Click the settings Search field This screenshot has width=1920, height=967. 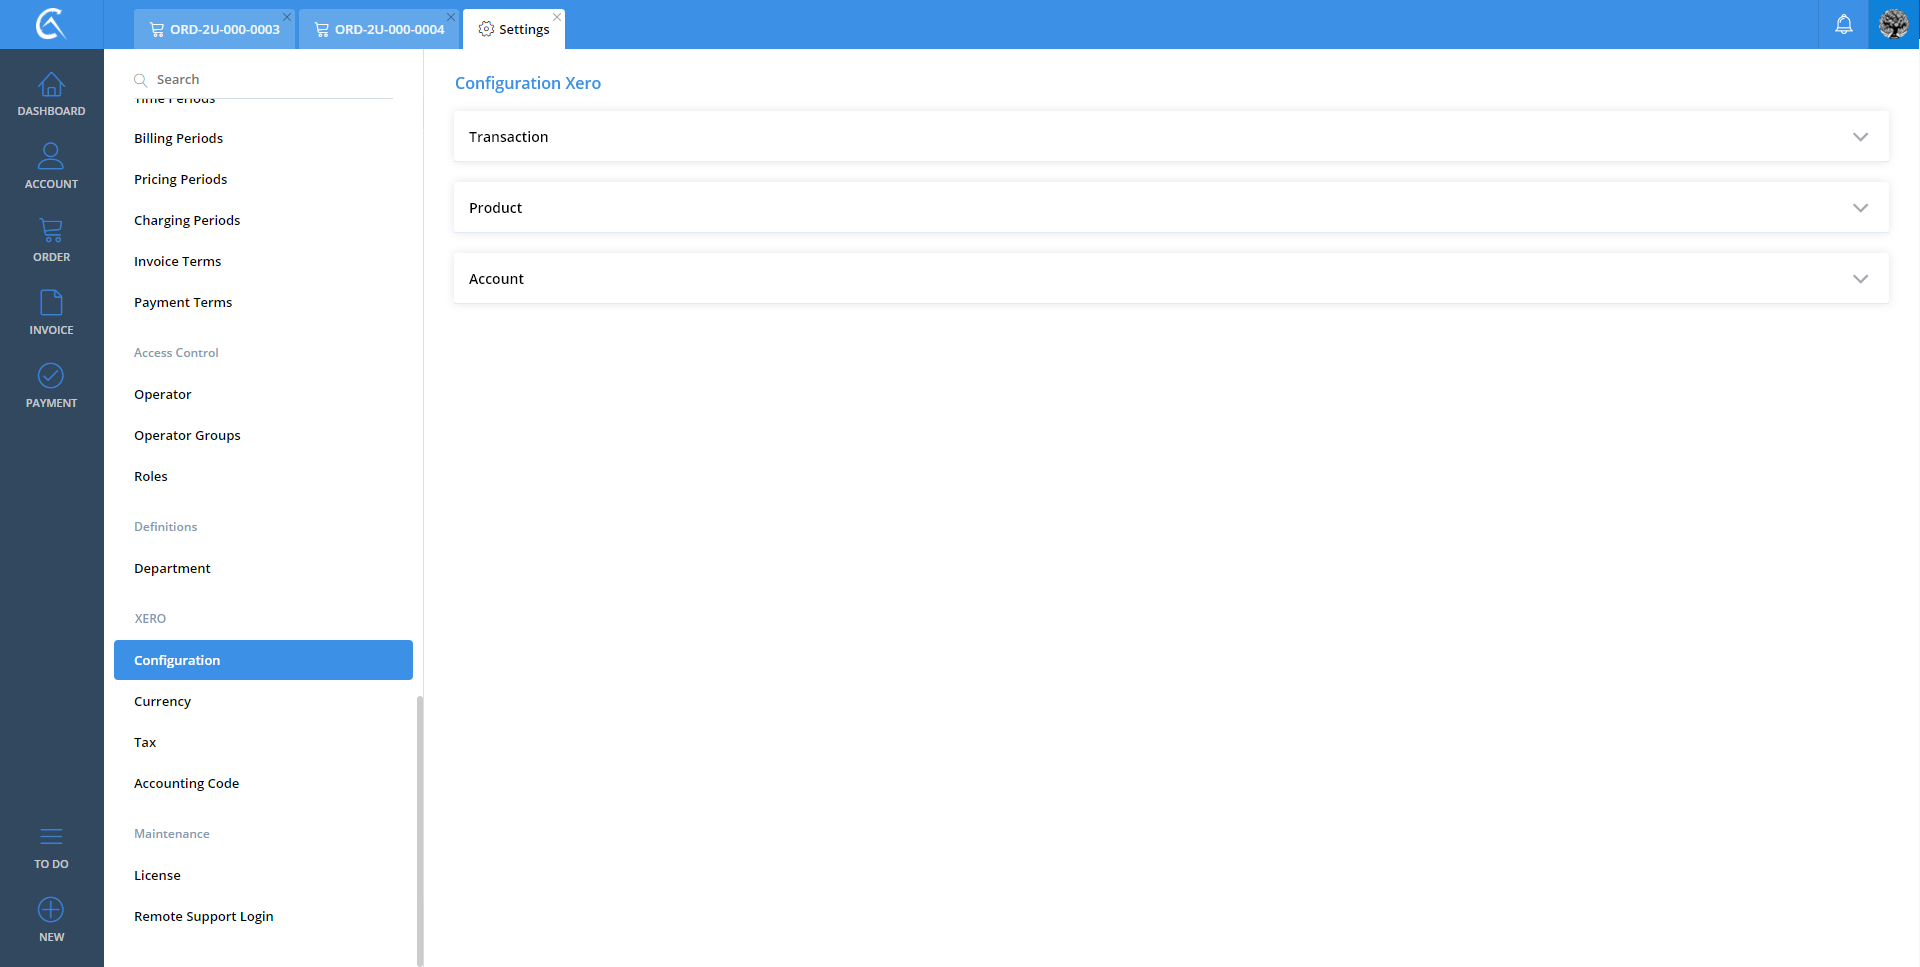click(x=270, y=80)
